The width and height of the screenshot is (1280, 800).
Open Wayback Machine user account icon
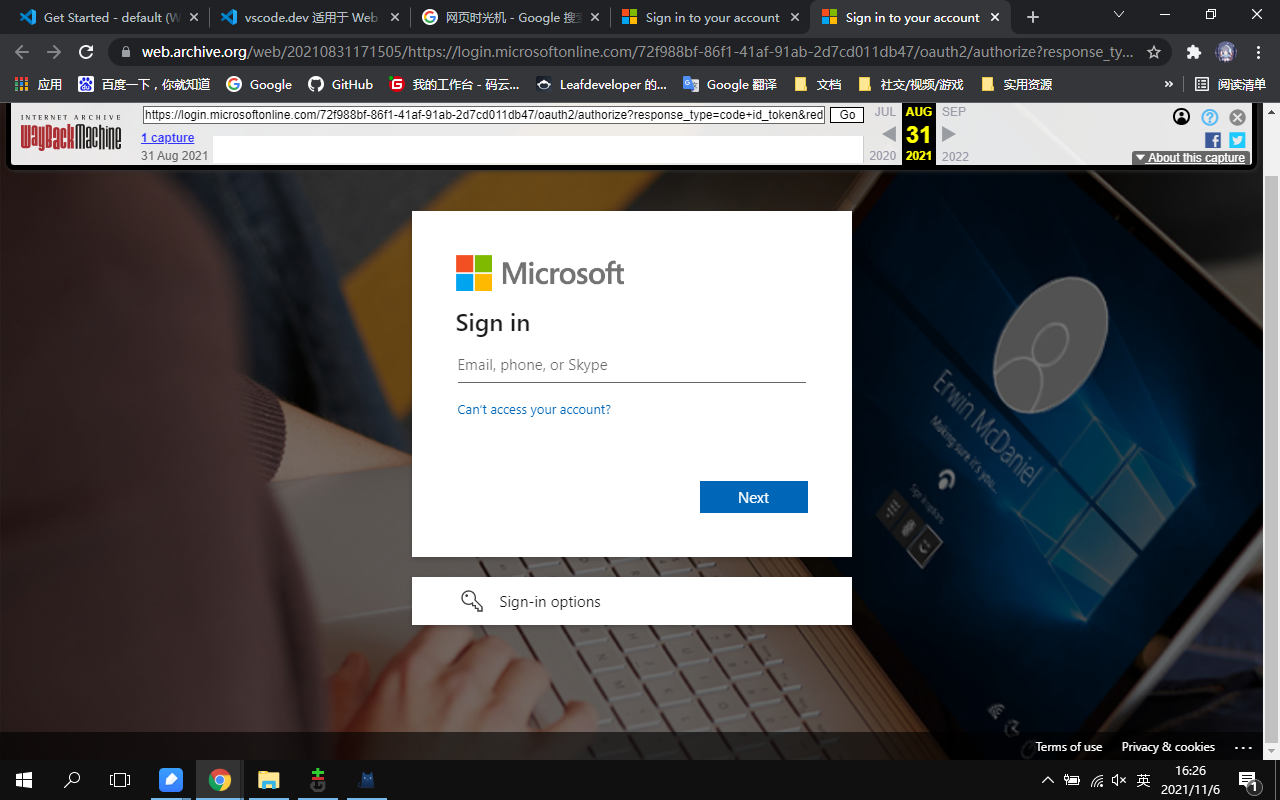point(1181,117)
